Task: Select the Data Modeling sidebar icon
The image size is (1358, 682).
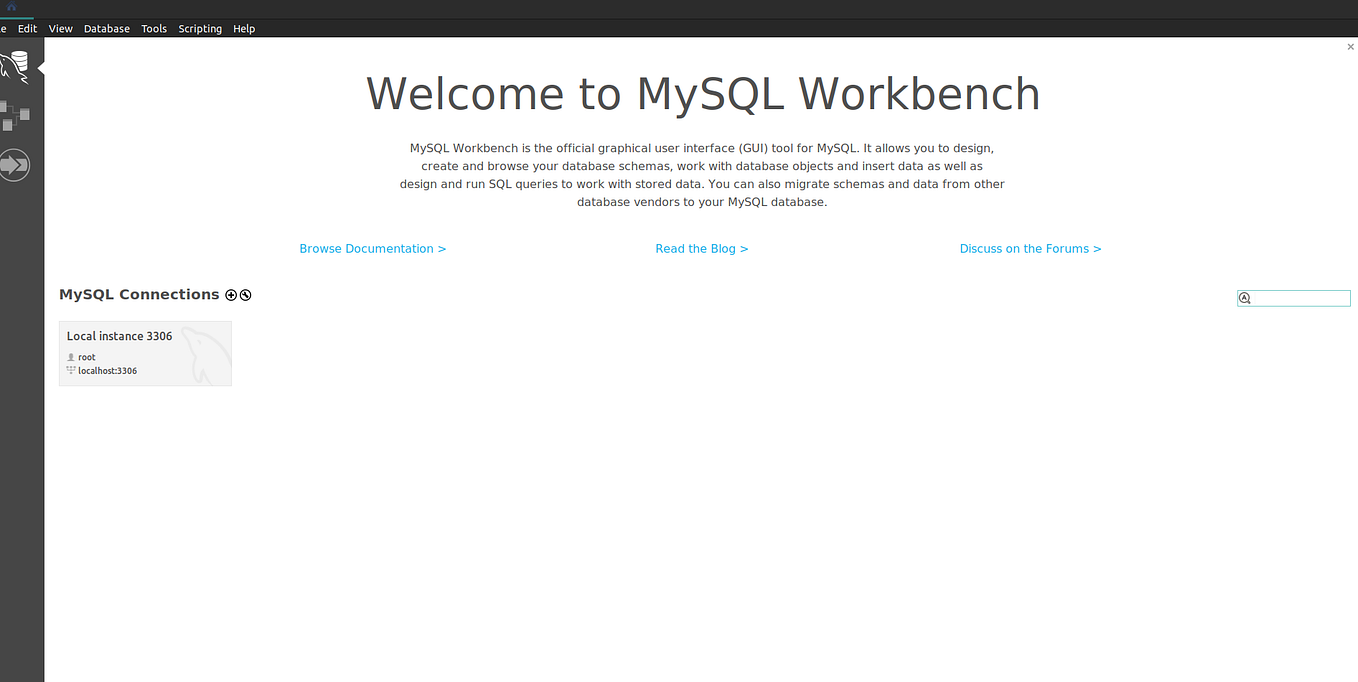Action: tap(15, 115)
